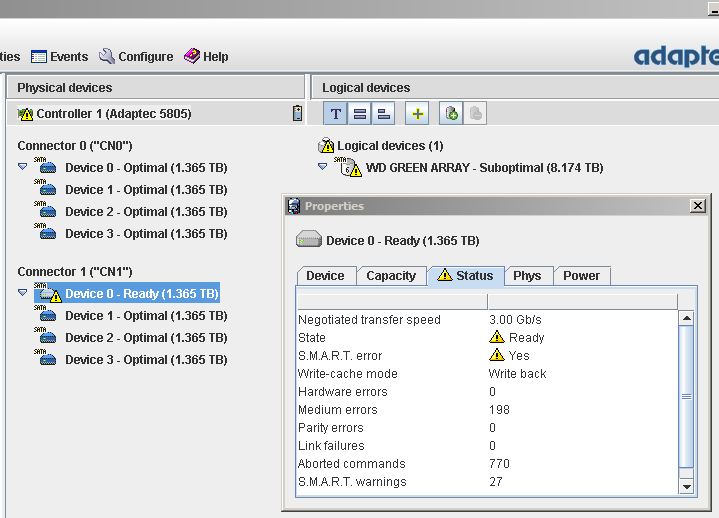Viewport: 719px width, 518px height.
Task: Click the green plus create icon
Action: pos(418,114)
